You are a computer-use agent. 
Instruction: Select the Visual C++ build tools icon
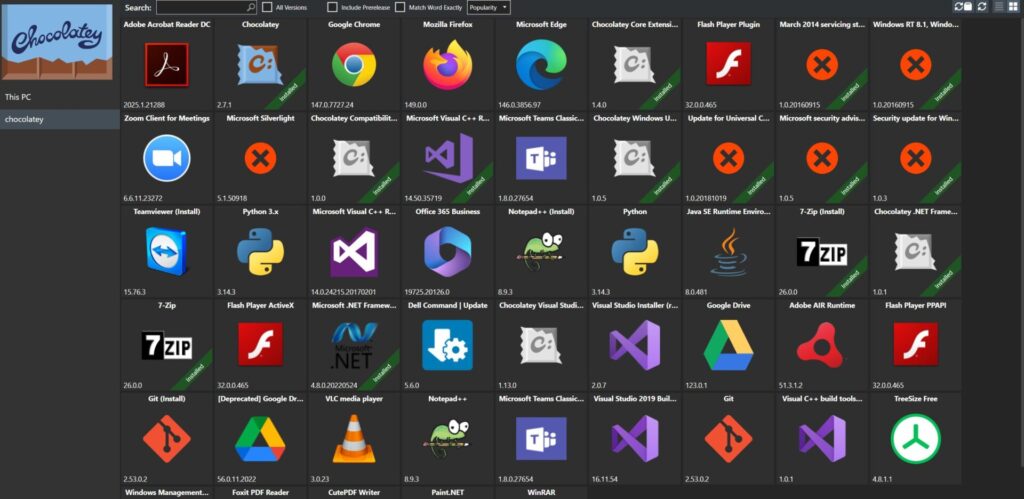coord(822,439)
